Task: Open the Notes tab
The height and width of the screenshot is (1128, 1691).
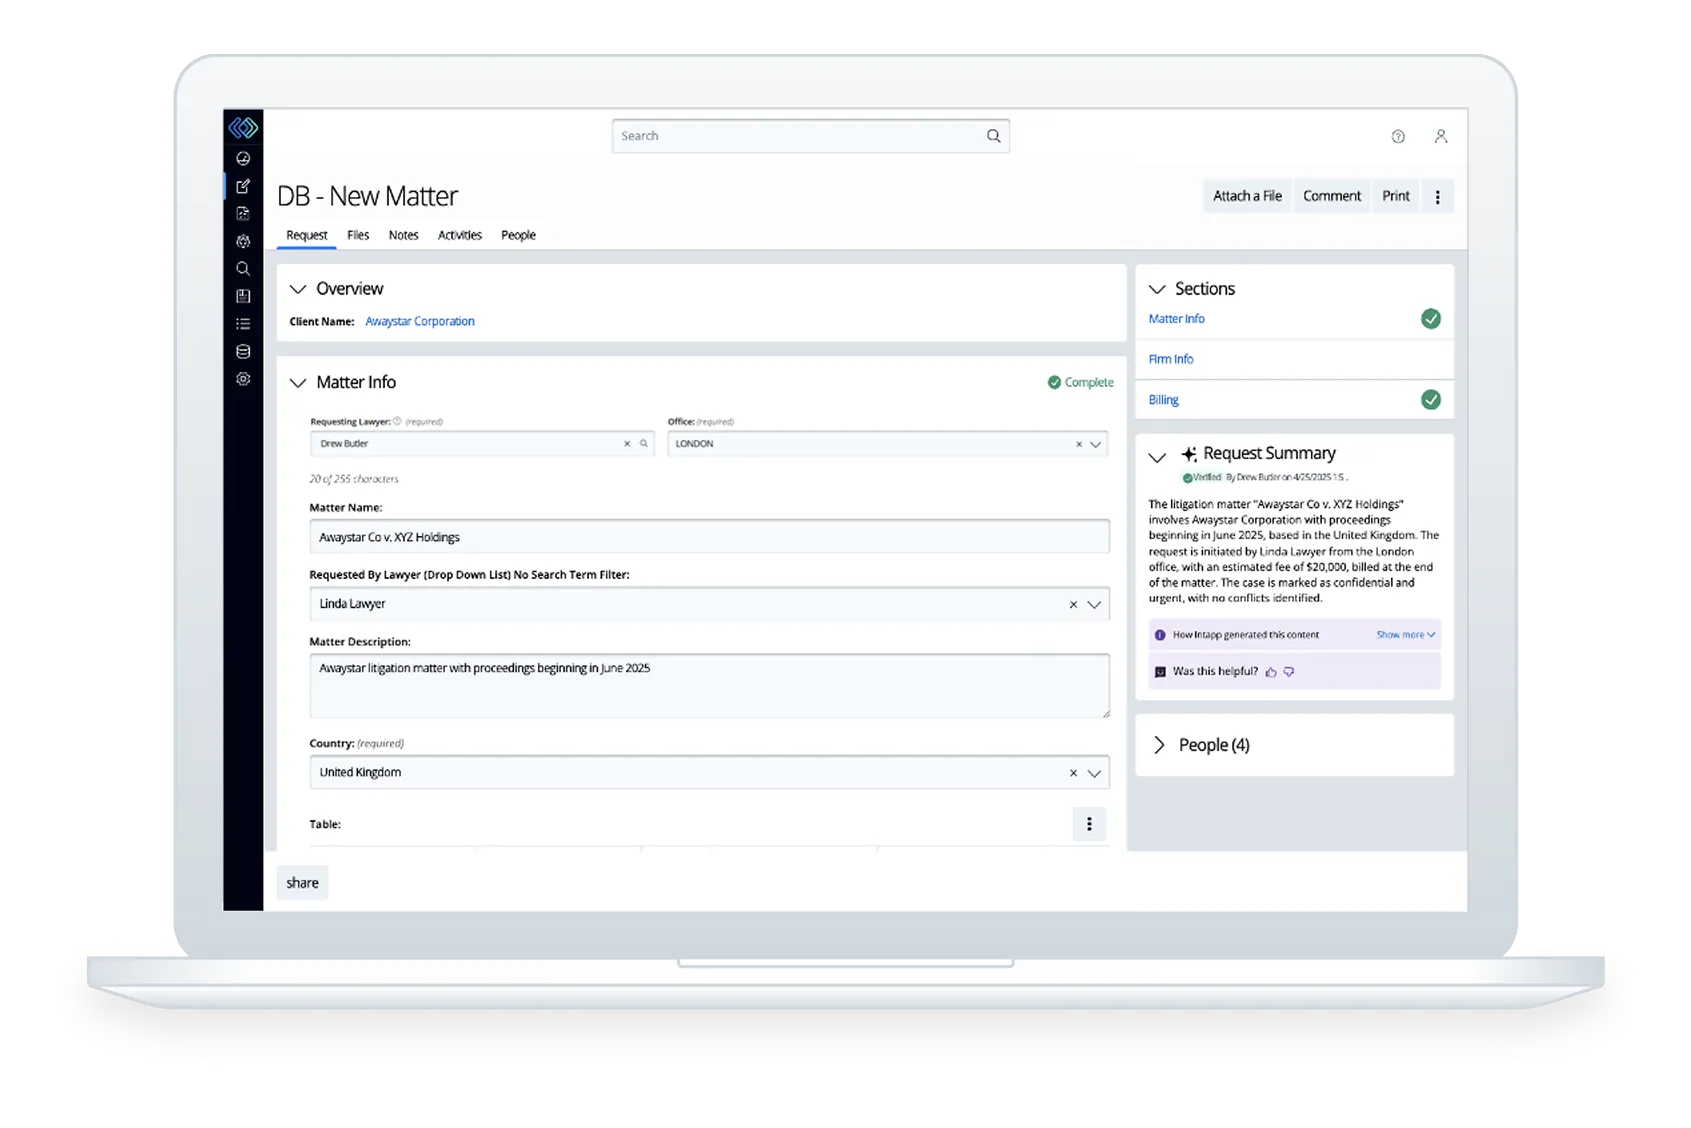Action: [x=403, y=235]
